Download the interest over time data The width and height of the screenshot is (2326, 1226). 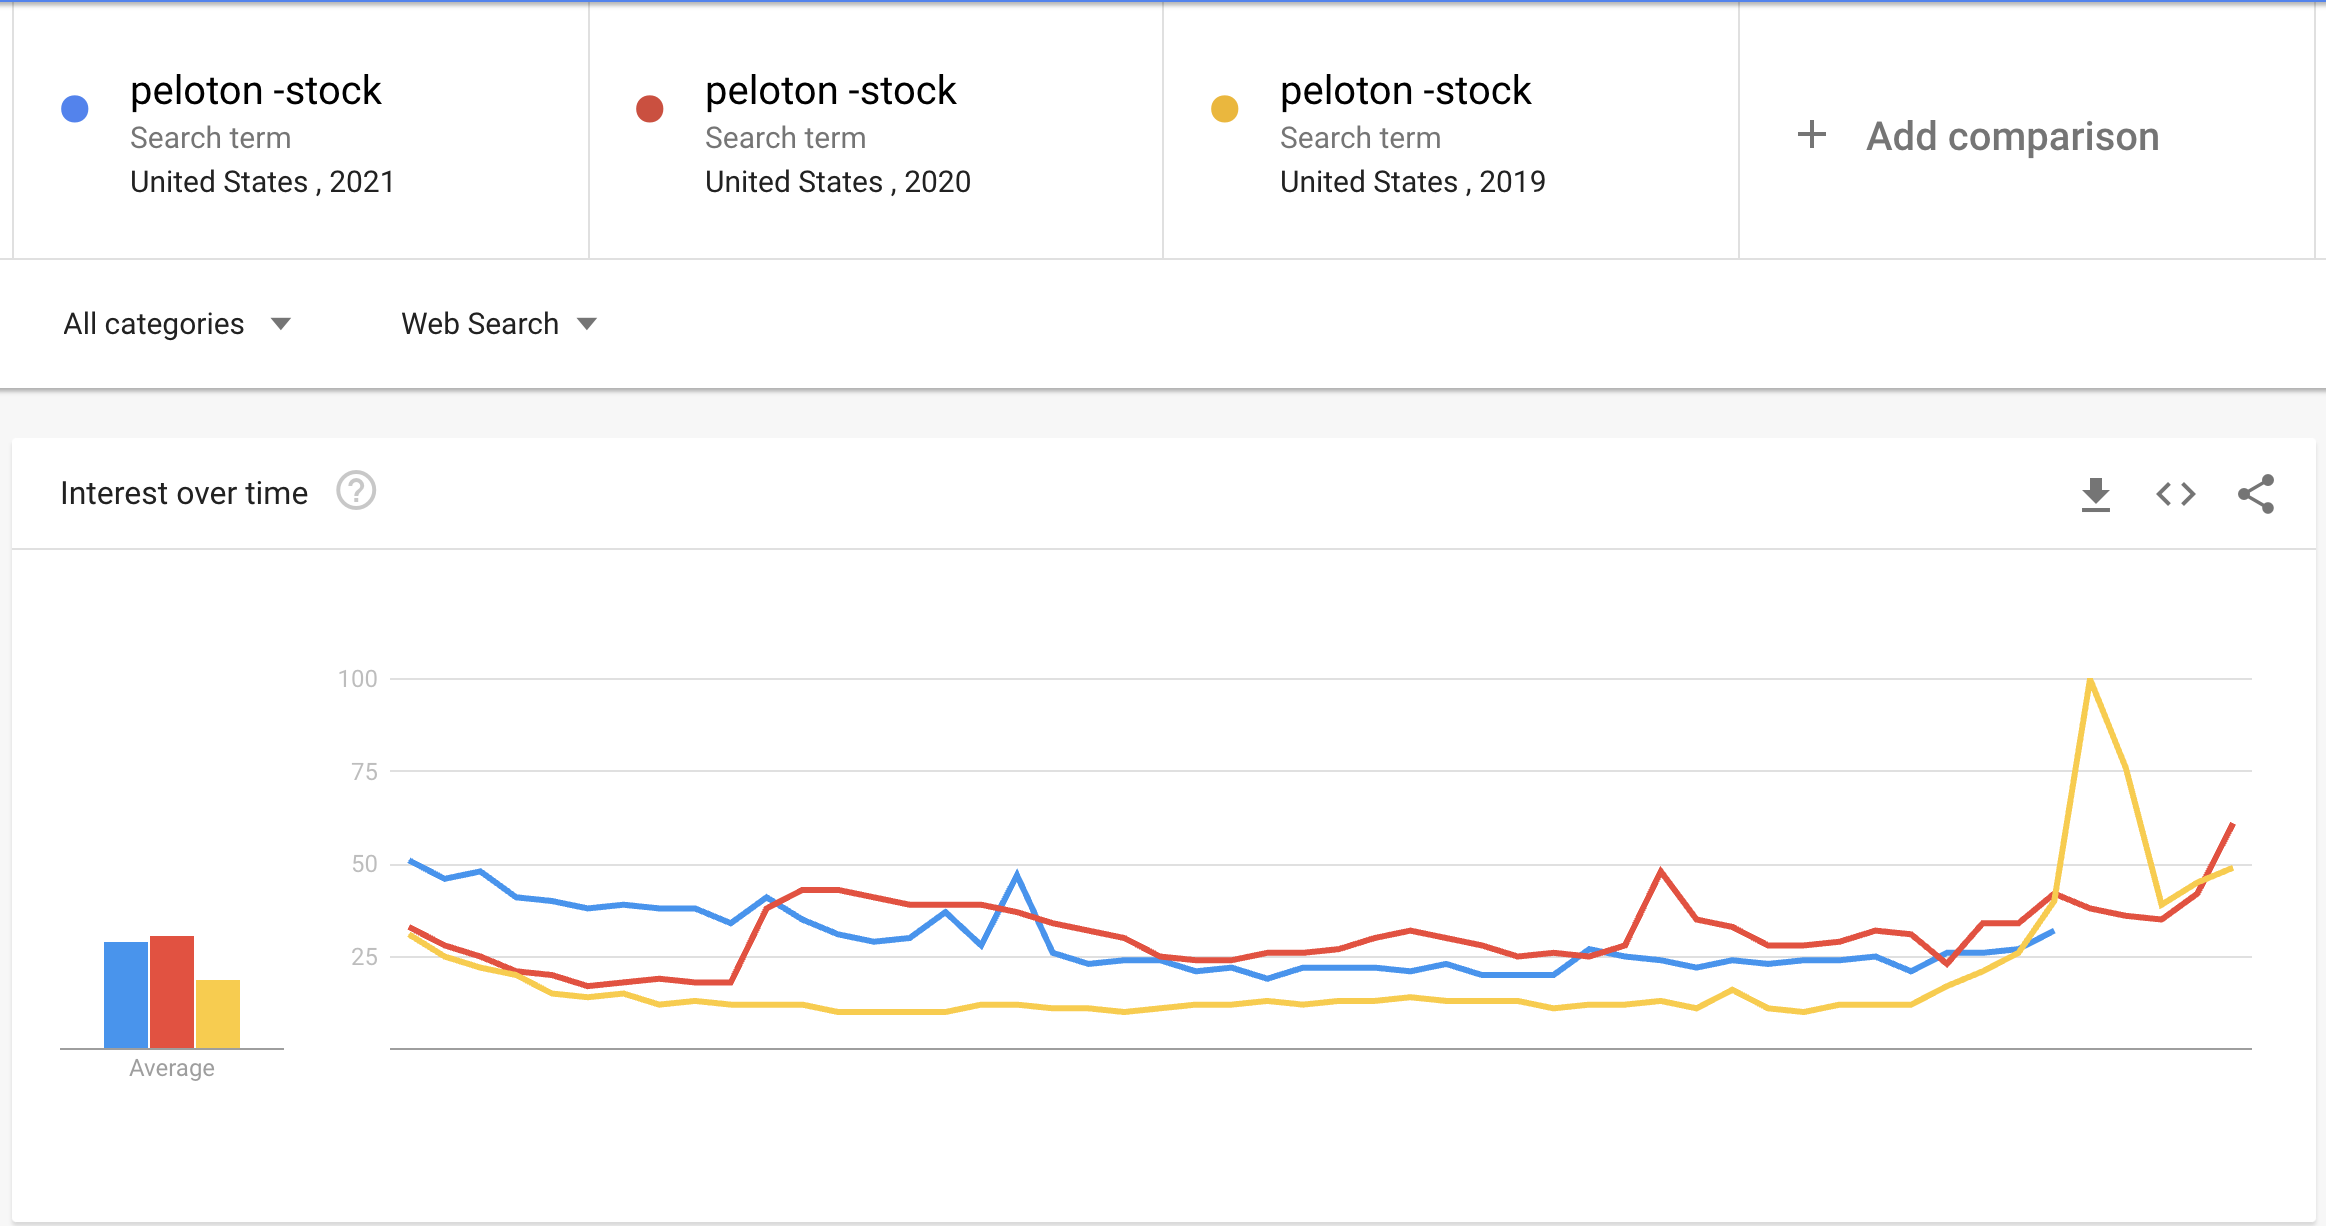(x=2095, y=494)
